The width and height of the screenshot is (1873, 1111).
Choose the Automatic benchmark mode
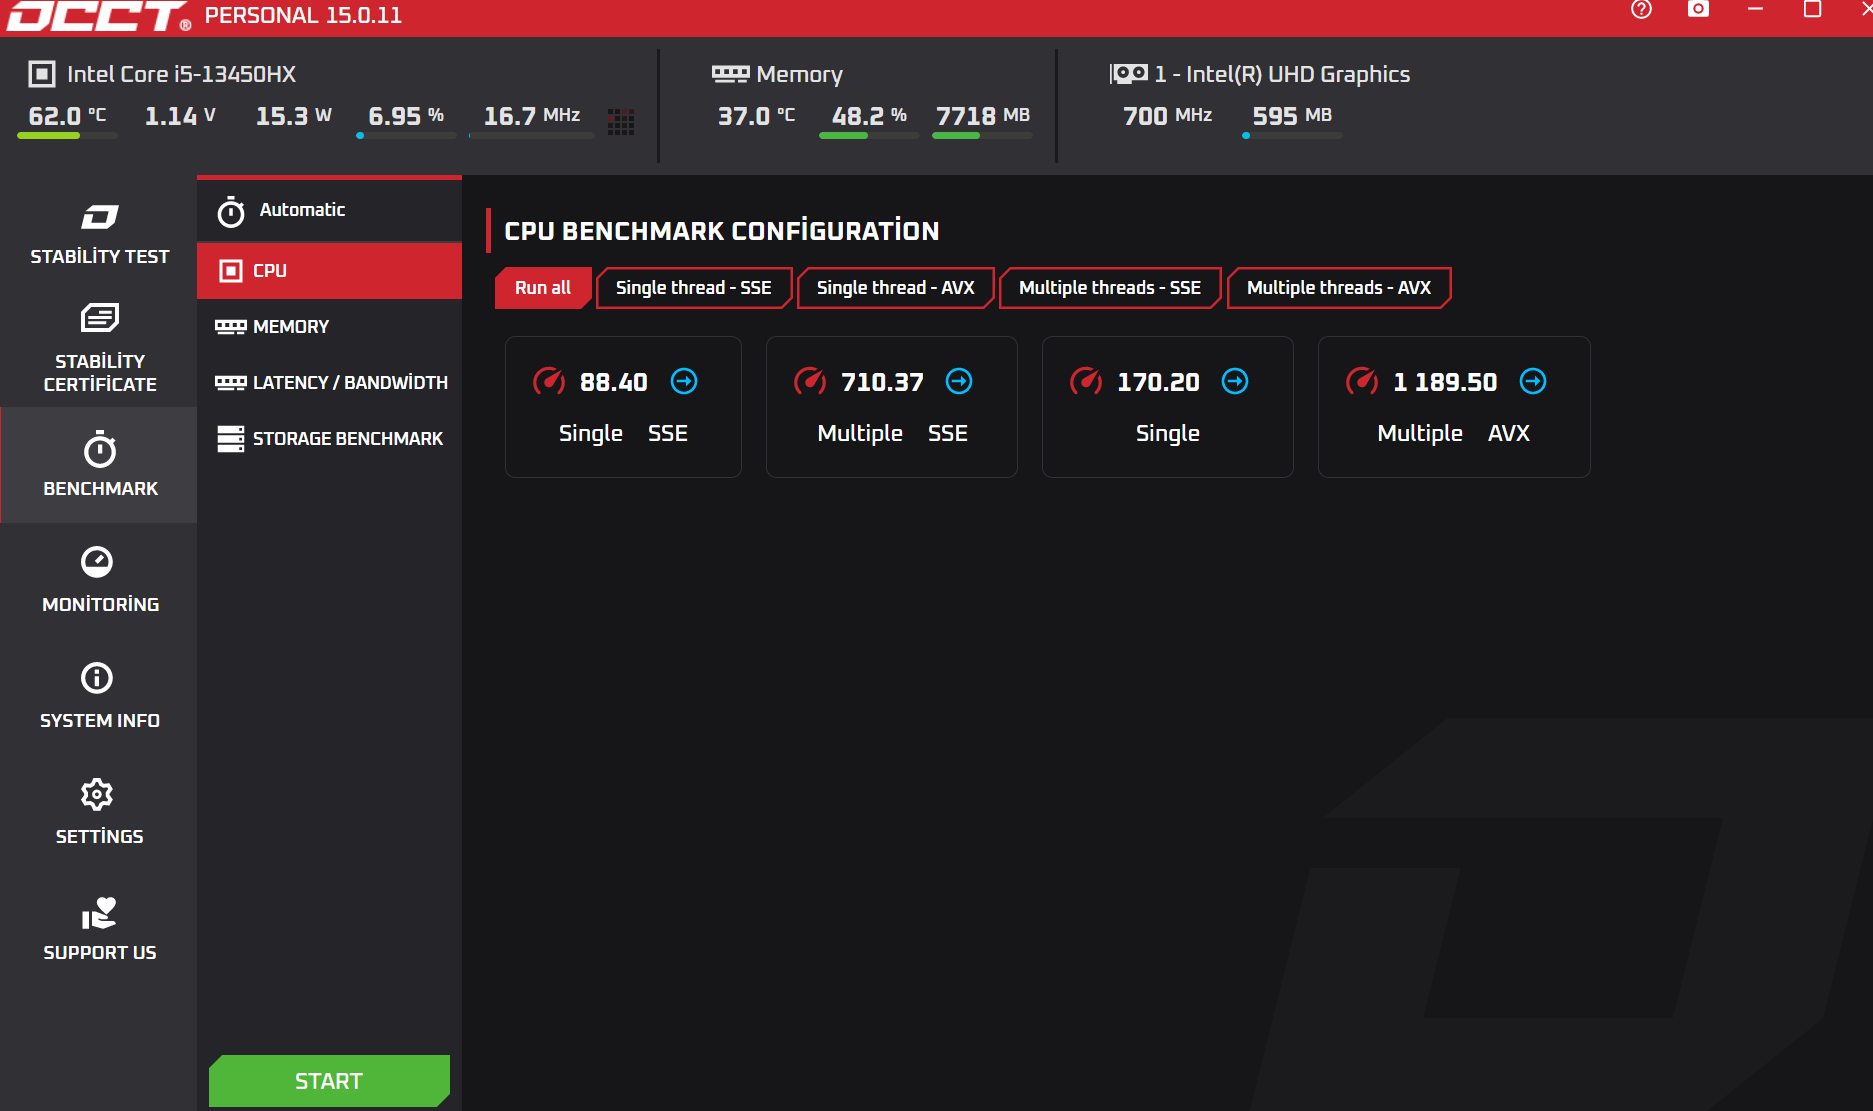[x=329, y=210]
